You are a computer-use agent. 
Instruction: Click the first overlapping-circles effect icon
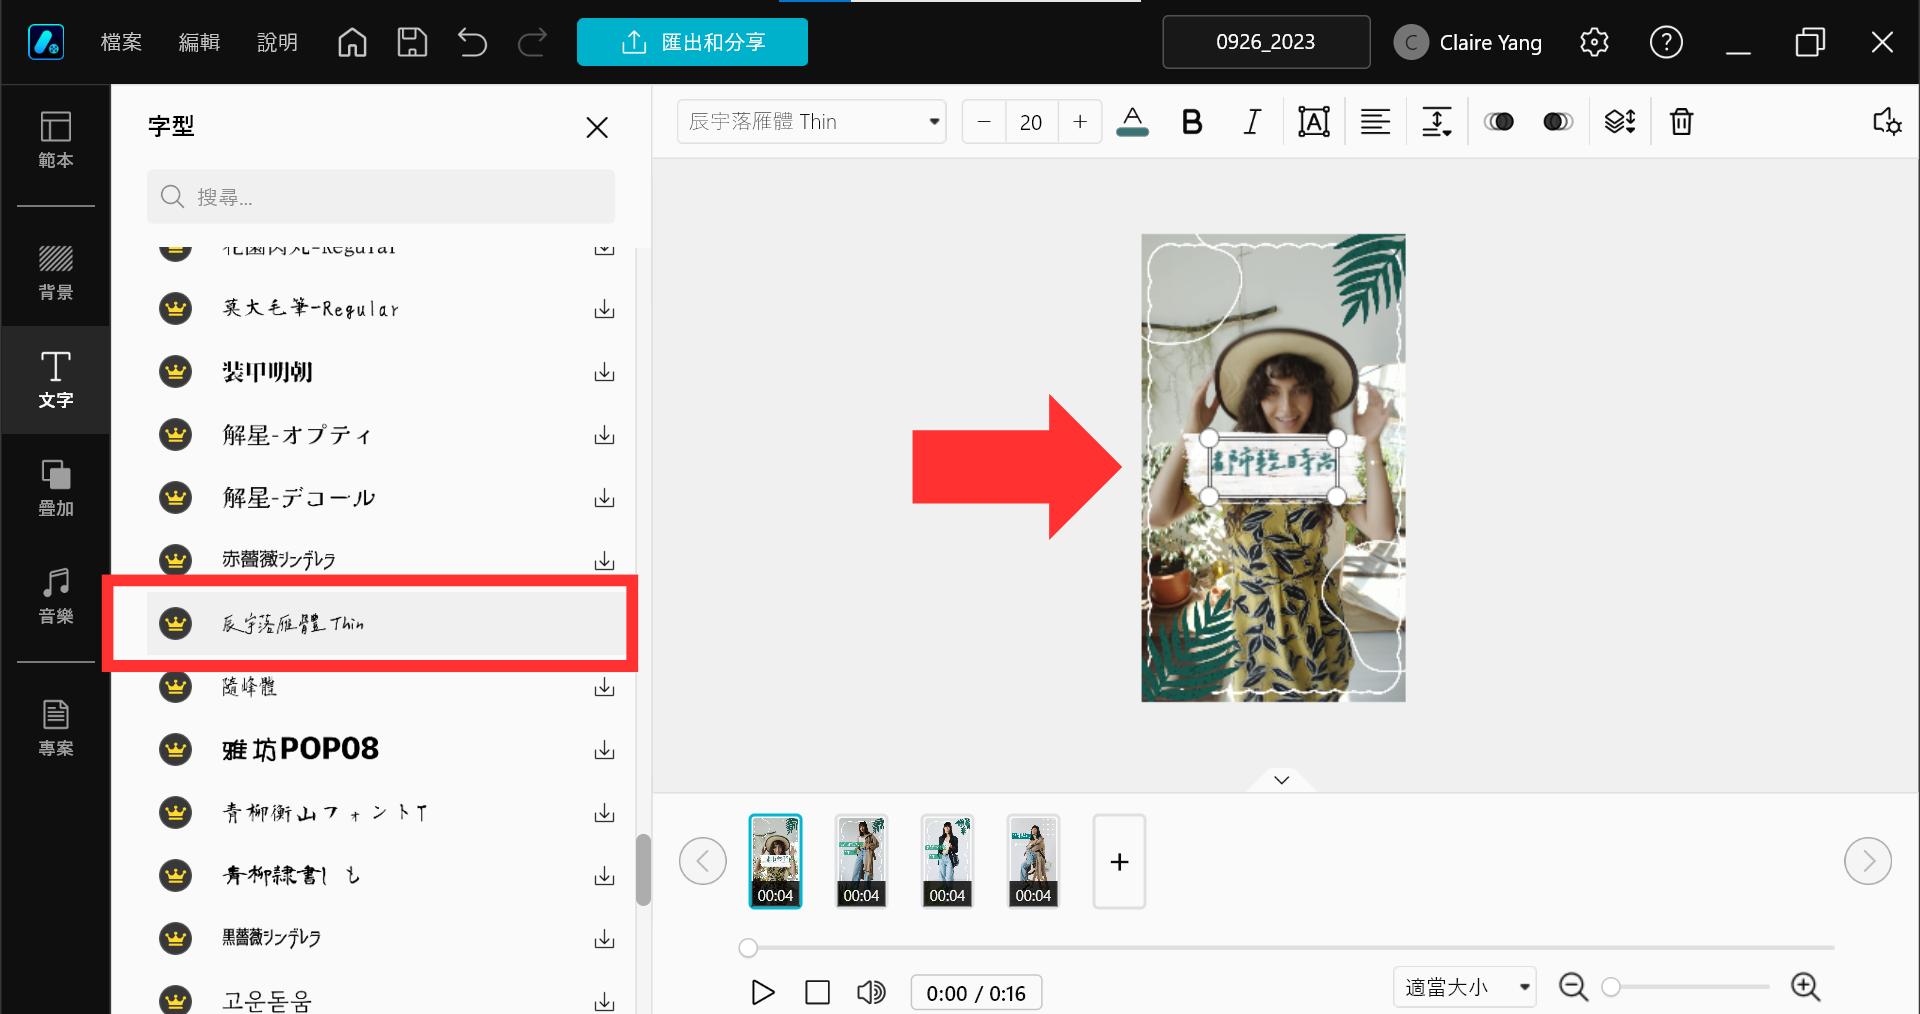click(x=1499, y=122)
